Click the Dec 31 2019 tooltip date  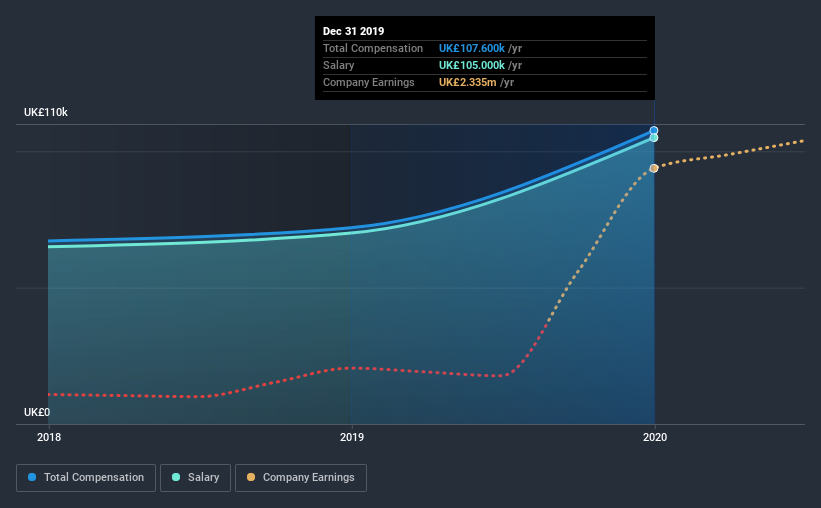[353, 31]
